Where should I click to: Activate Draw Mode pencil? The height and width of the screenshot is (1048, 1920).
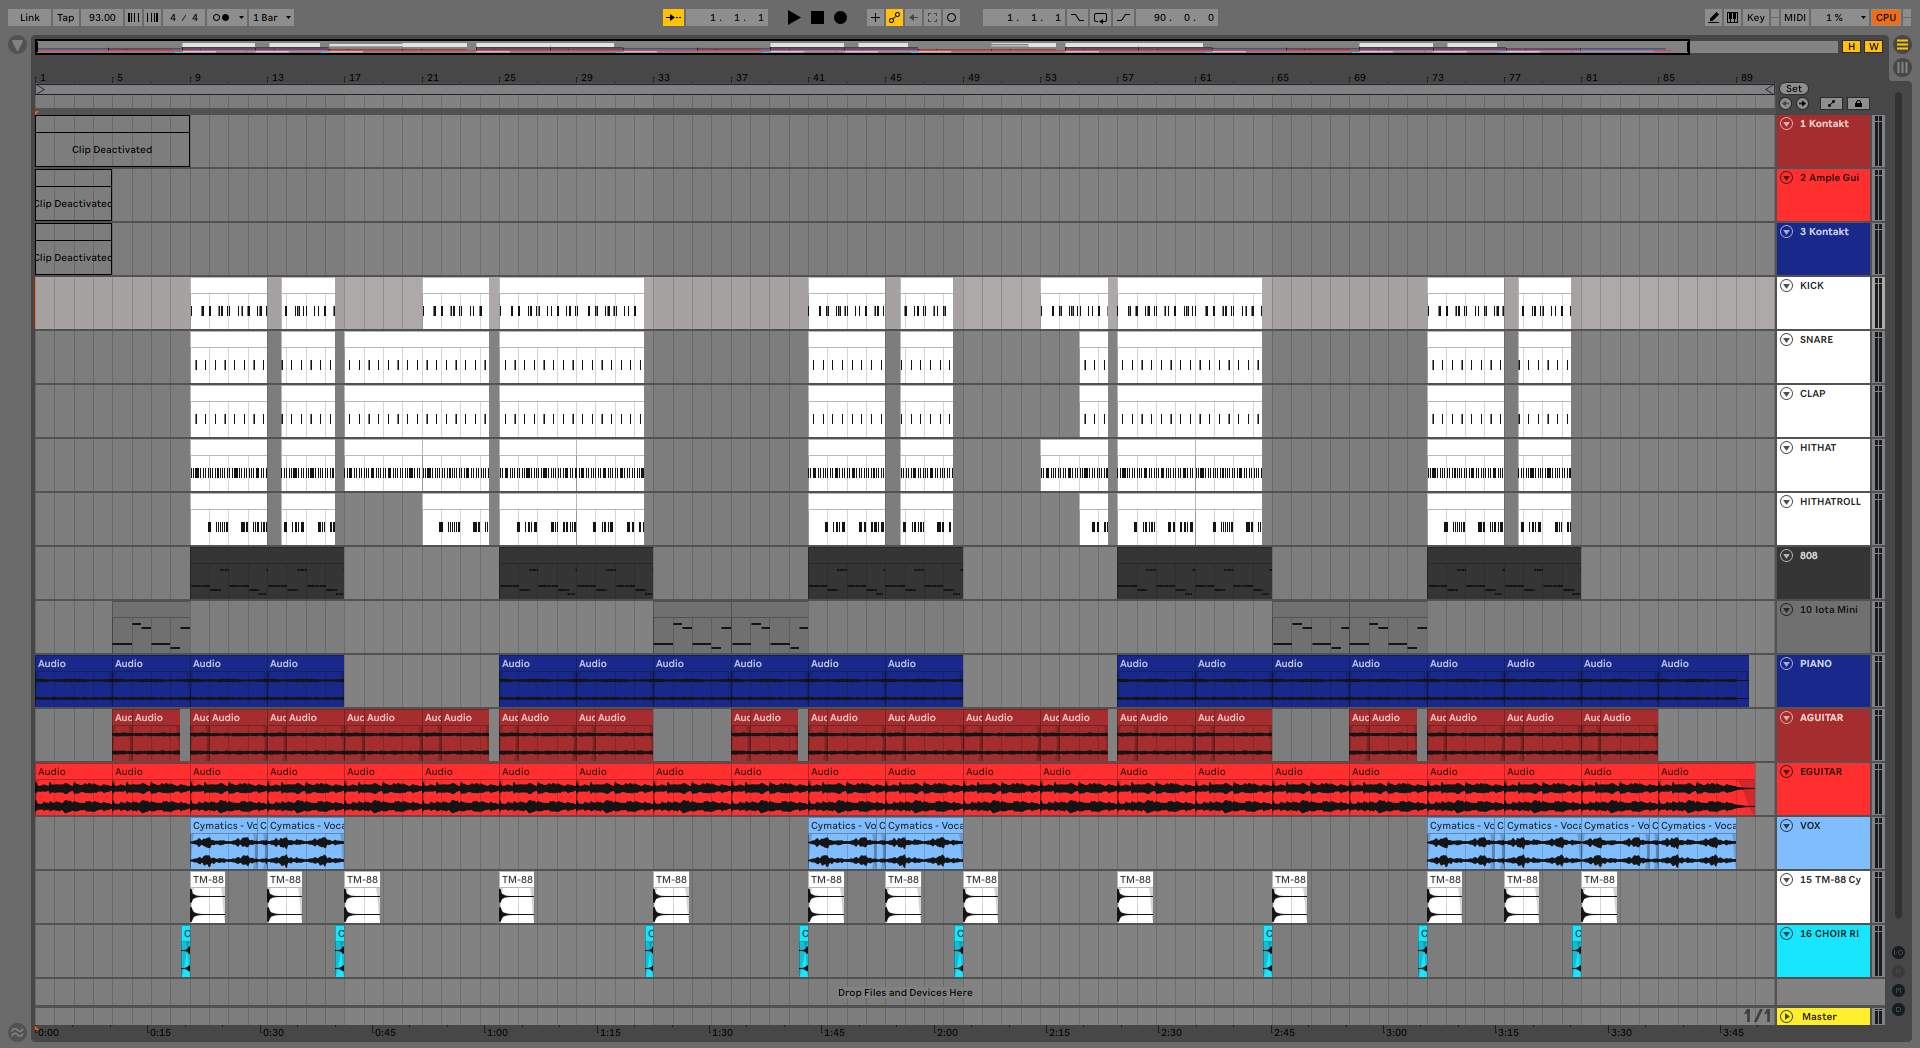pyautogui.click(x=1714, y=17)
